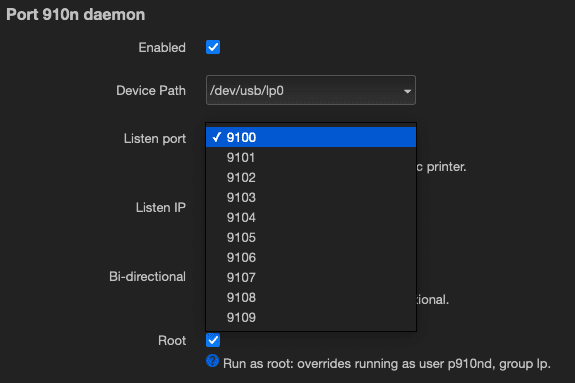The image size is (575, 383).
Task: Open the Device Path dropdown
Action: 311,90
